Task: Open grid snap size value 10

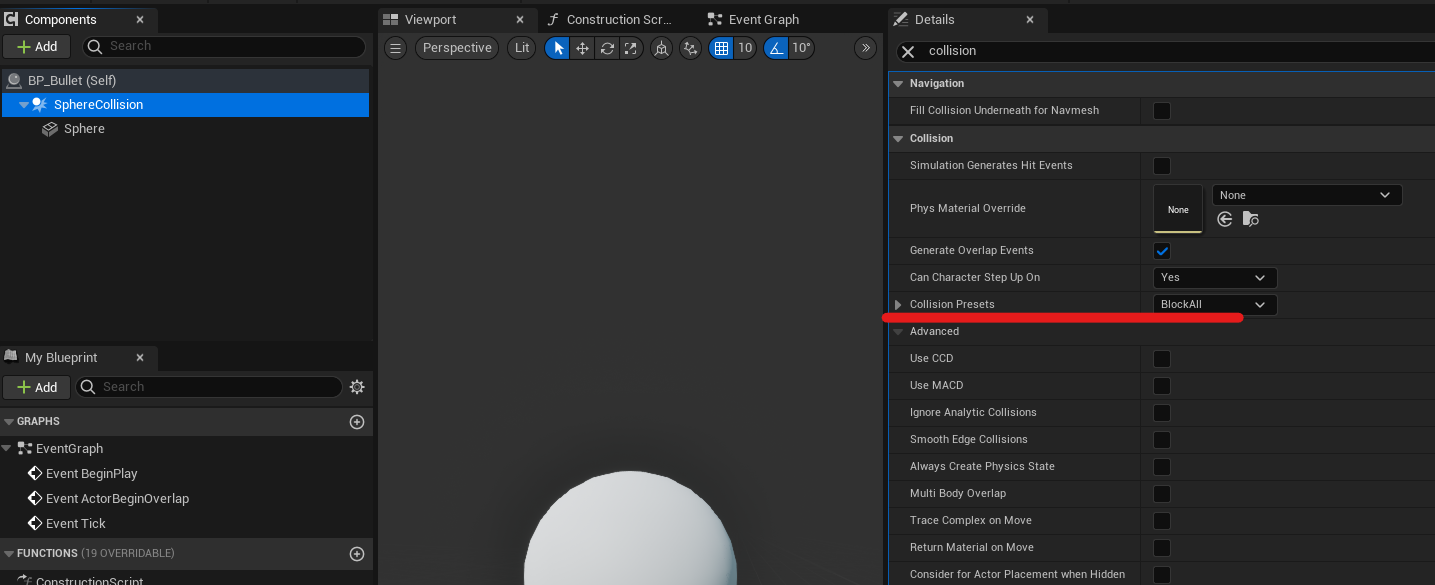Action: [x=745, y=48]
